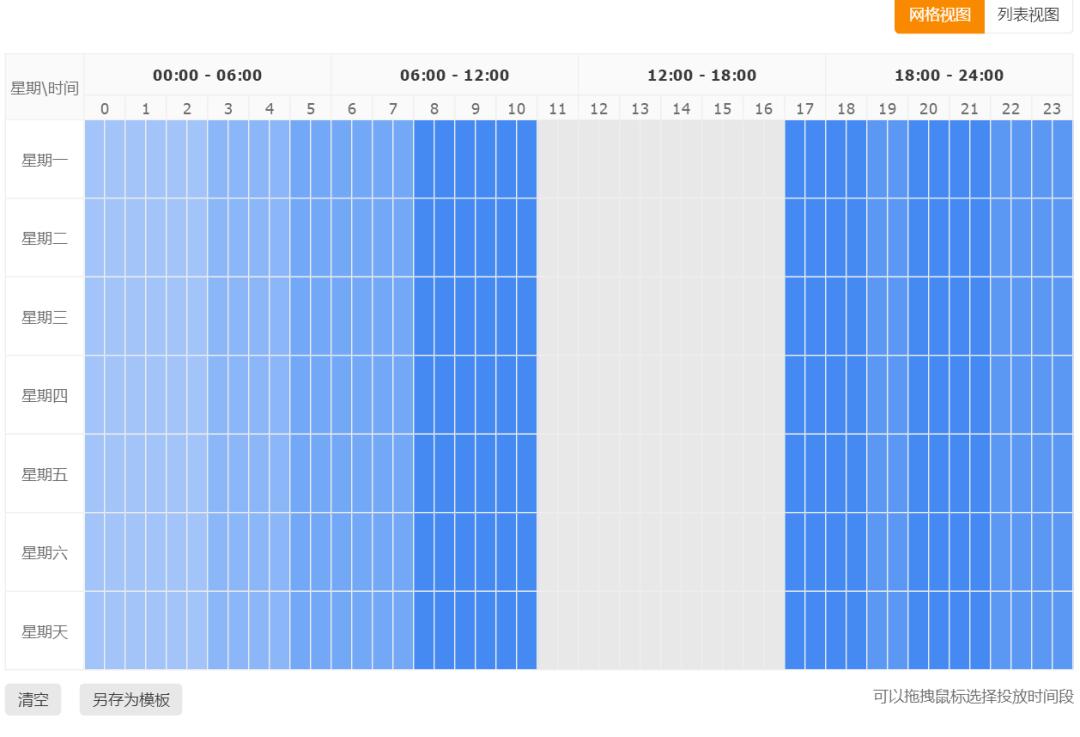Click the 00:00 - 06:00 time range header

[207, 75]
